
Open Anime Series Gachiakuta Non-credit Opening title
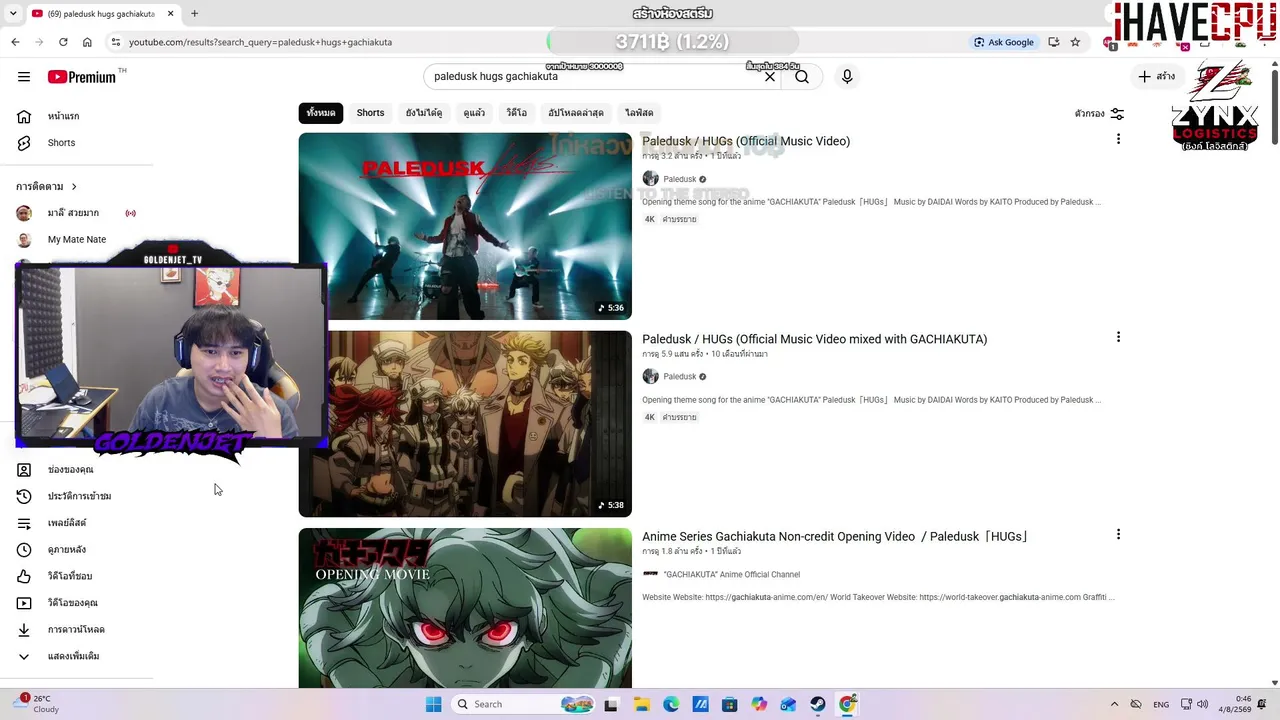point(836,537)
